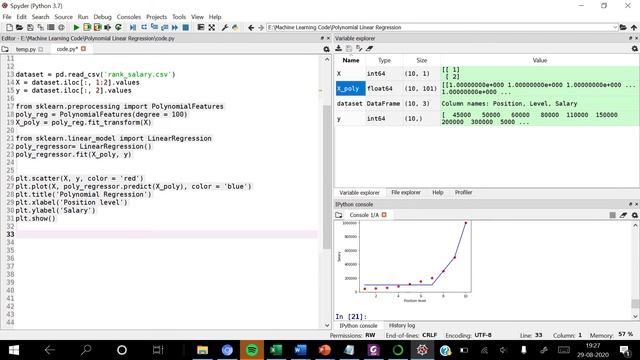Remove all variables eraser icon
This screenshot has height=360, width=640.
369,48
